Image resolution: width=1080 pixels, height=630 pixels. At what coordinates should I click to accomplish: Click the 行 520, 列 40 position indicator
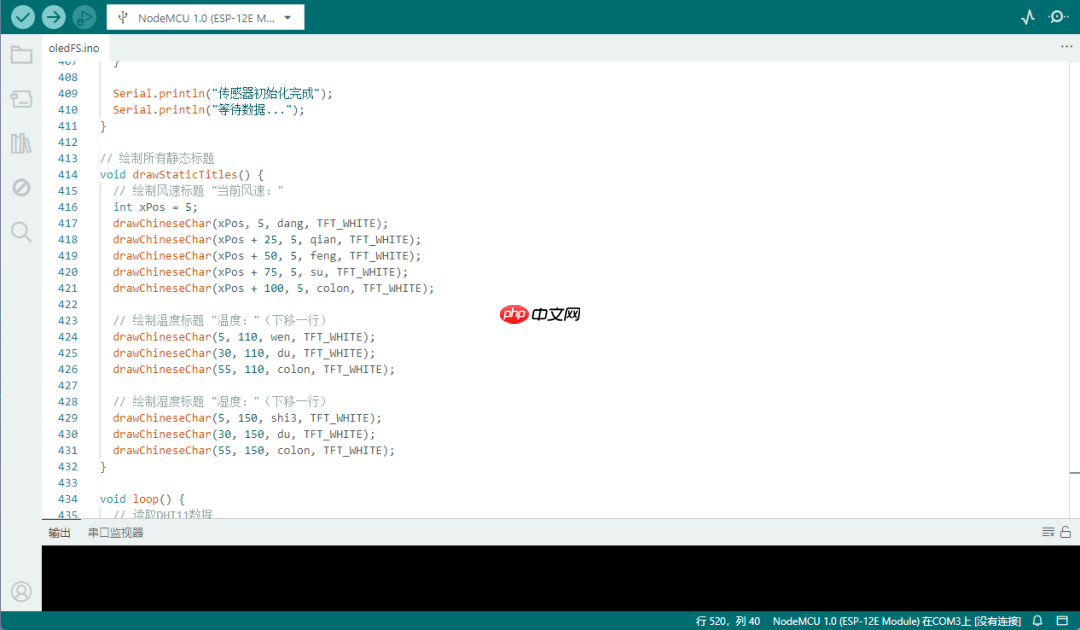[727, 621]
